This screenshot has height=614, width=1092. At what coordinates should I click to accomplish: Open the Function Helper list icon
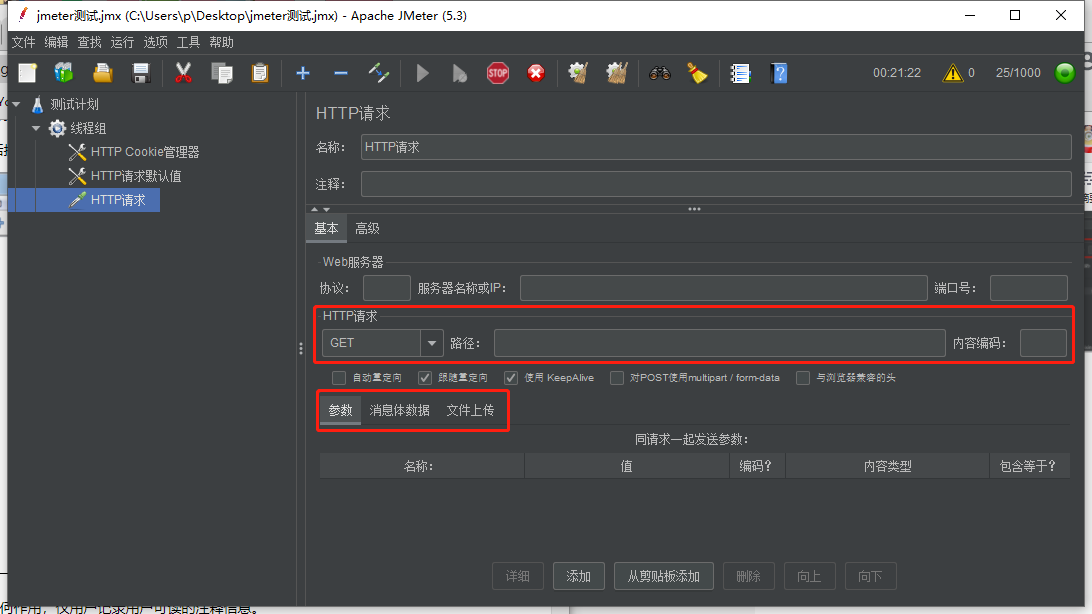(740, 73)
